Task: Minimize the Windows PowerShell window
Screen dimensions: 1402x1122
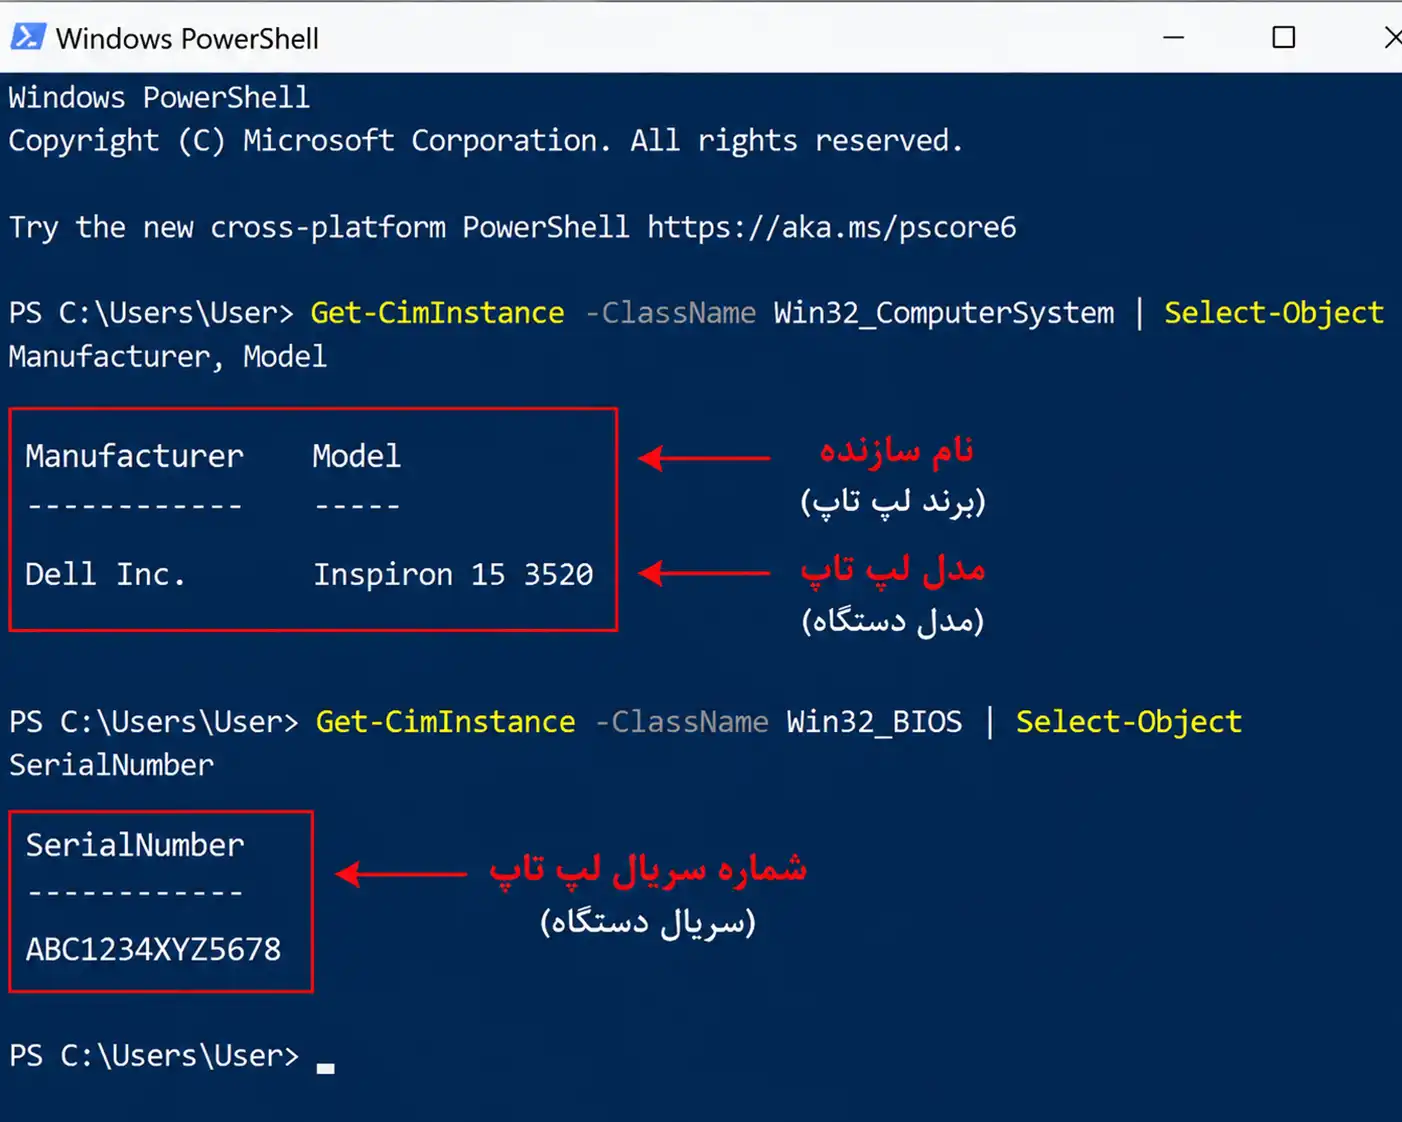Action: point(1174,38)
